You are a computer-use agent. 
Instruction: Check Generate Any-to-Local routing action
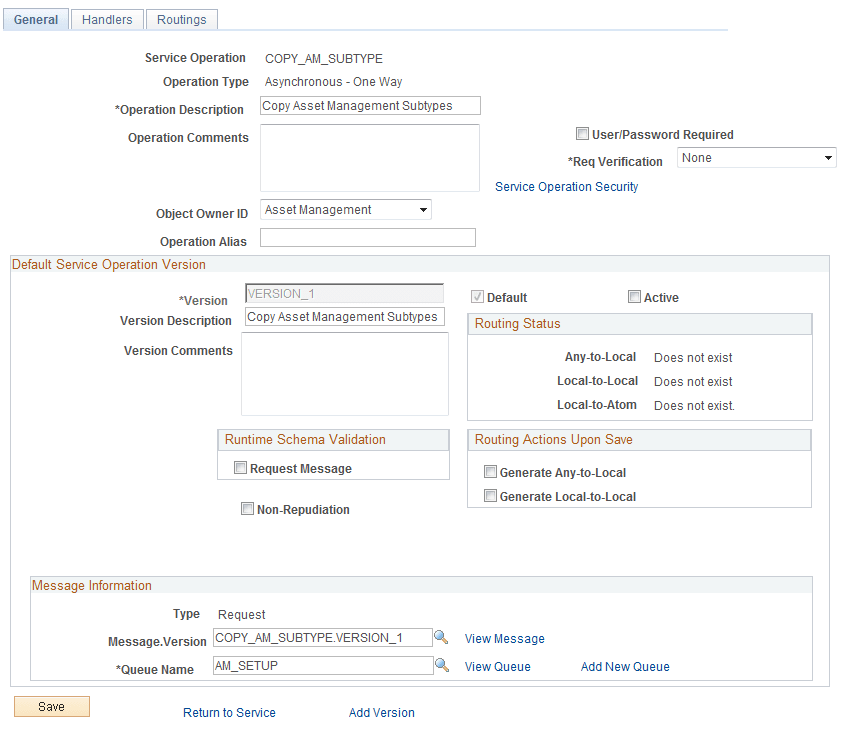pos(490,471)
